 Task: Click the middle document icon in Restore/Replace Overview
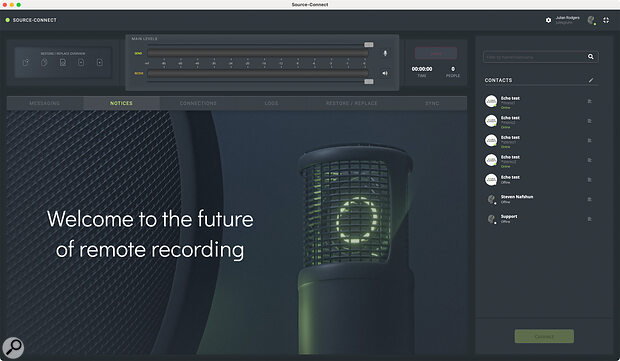click(63, 62)
